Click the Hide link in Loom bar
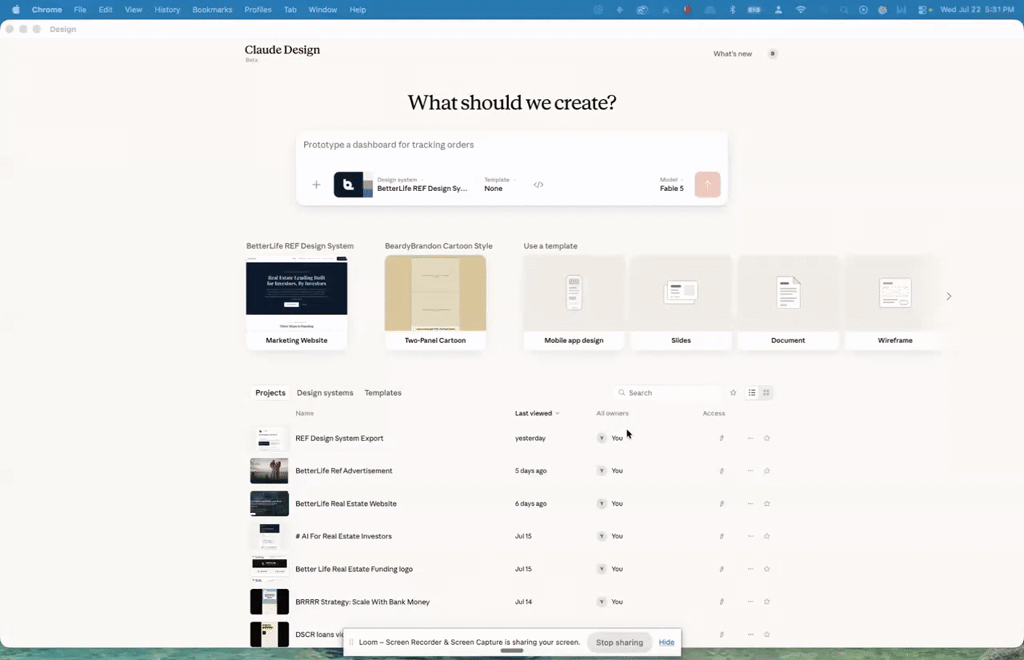Image resolution: width=1024 pixels, height=660 pixels. tap(666, 642)
